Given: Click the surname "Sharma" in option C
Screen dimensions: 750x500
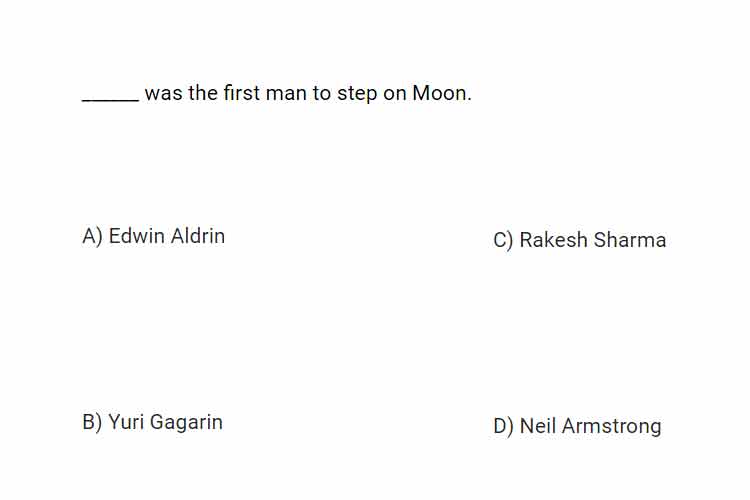Looking at the screenshot, I should [630, 240].
